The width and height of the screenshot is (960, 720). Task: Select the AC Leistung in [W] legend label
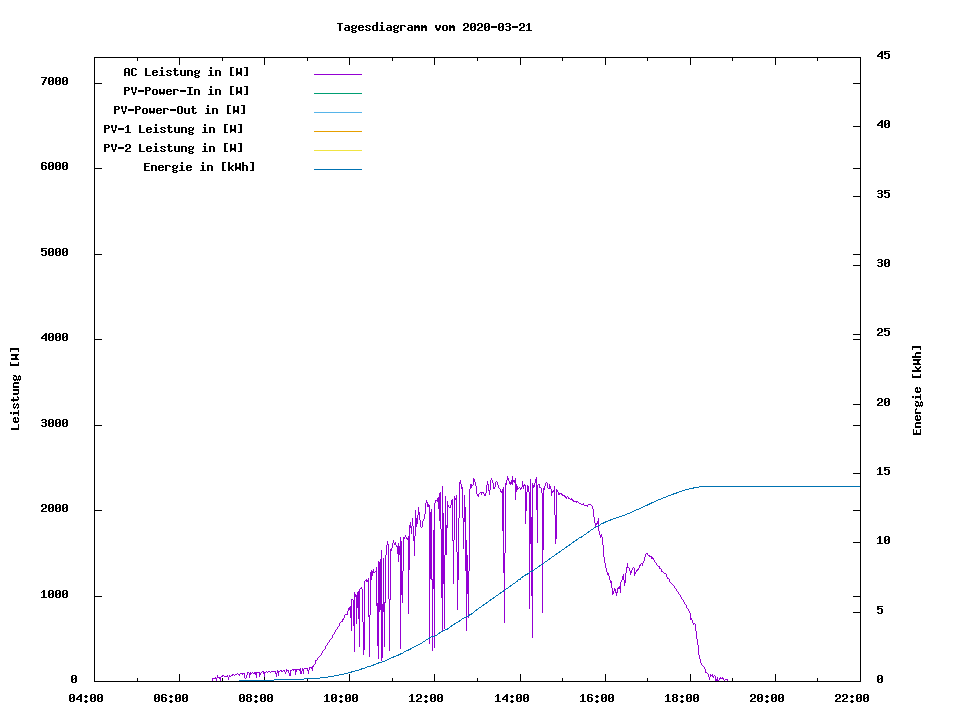click(x=186, y=72)
